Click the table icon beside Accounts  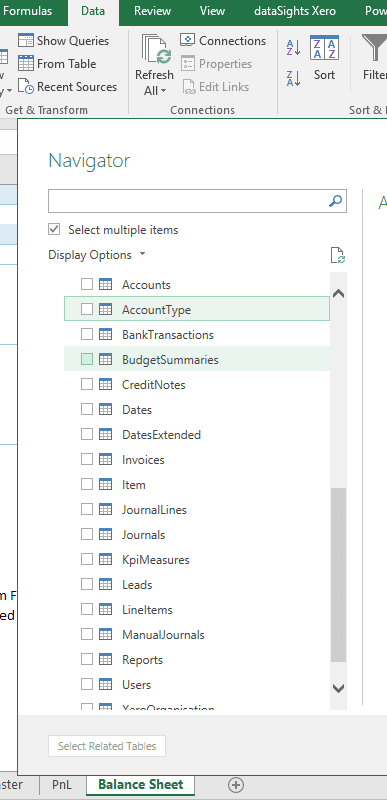(106, 285)
